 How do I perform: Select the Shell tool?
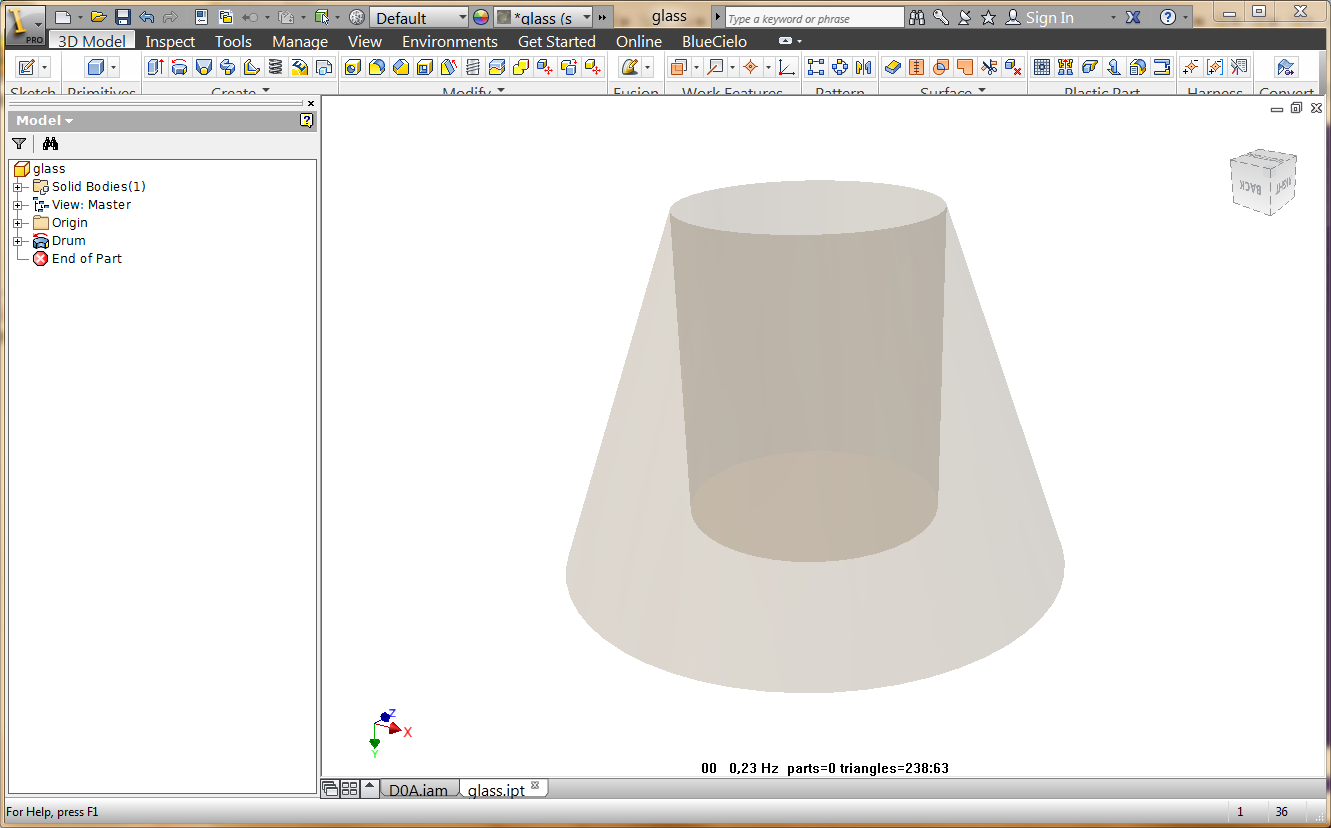(424, 67)
